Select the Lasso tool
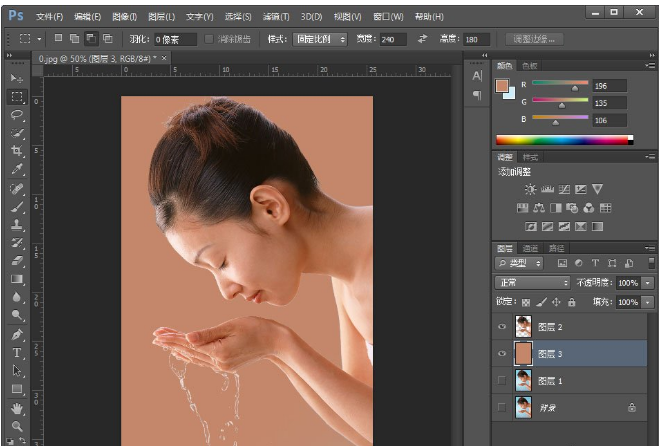The height and width of the screenshot is (446, 659). 17,115
